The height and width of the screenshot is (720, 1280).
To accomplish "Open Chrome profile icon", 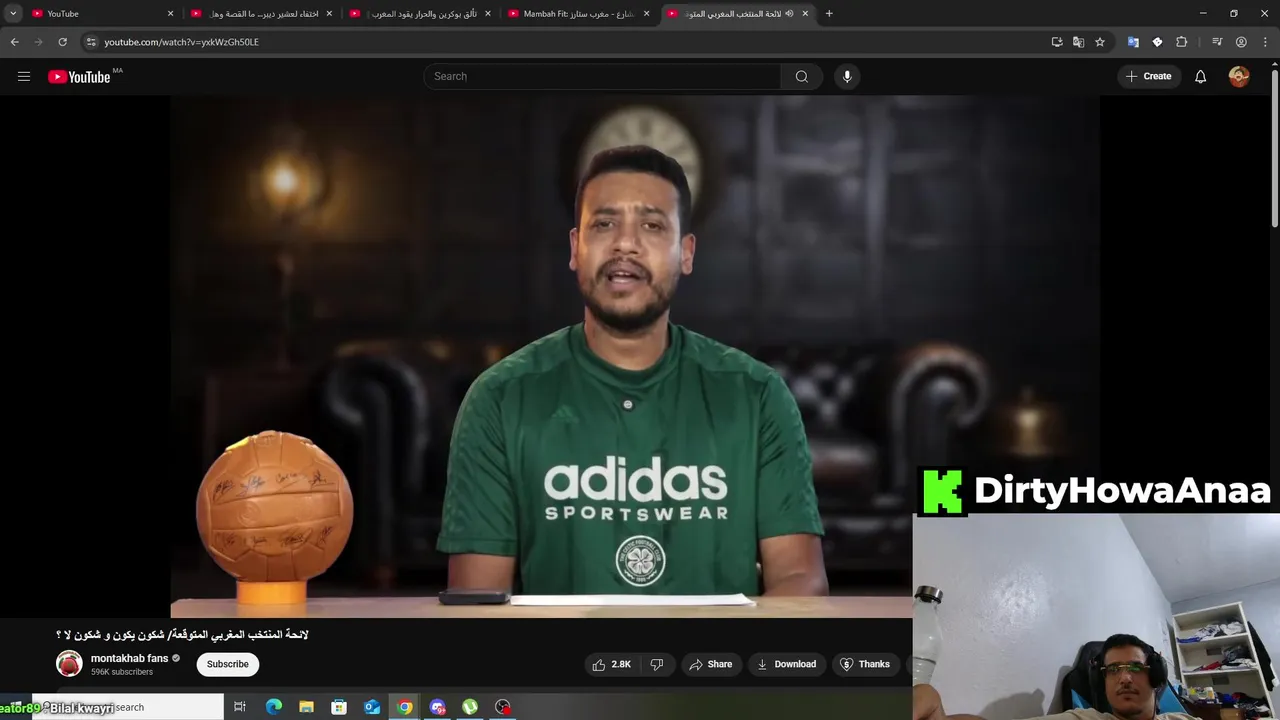I will (1241, 42).
